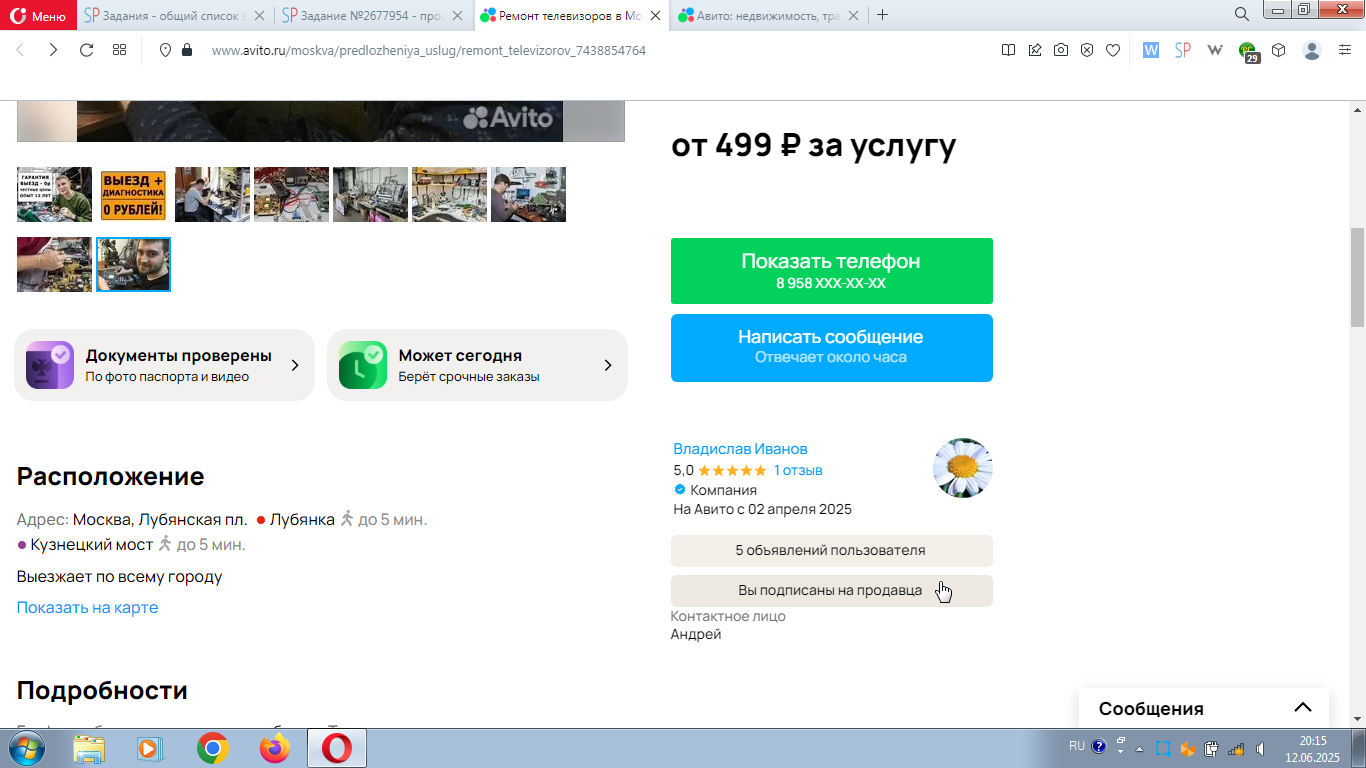Image resolution: width=1366 pixels, height=768 pixels.
Task: Click the edit page pencil icon
Action: [x=1034, y=50]
